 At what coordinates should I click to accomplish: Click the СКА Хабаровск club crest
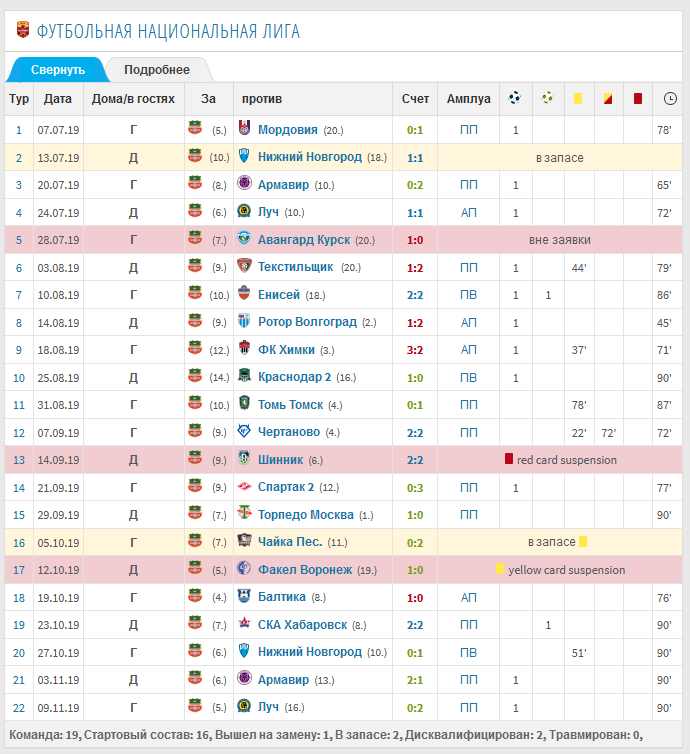click(x=244, y=623)
